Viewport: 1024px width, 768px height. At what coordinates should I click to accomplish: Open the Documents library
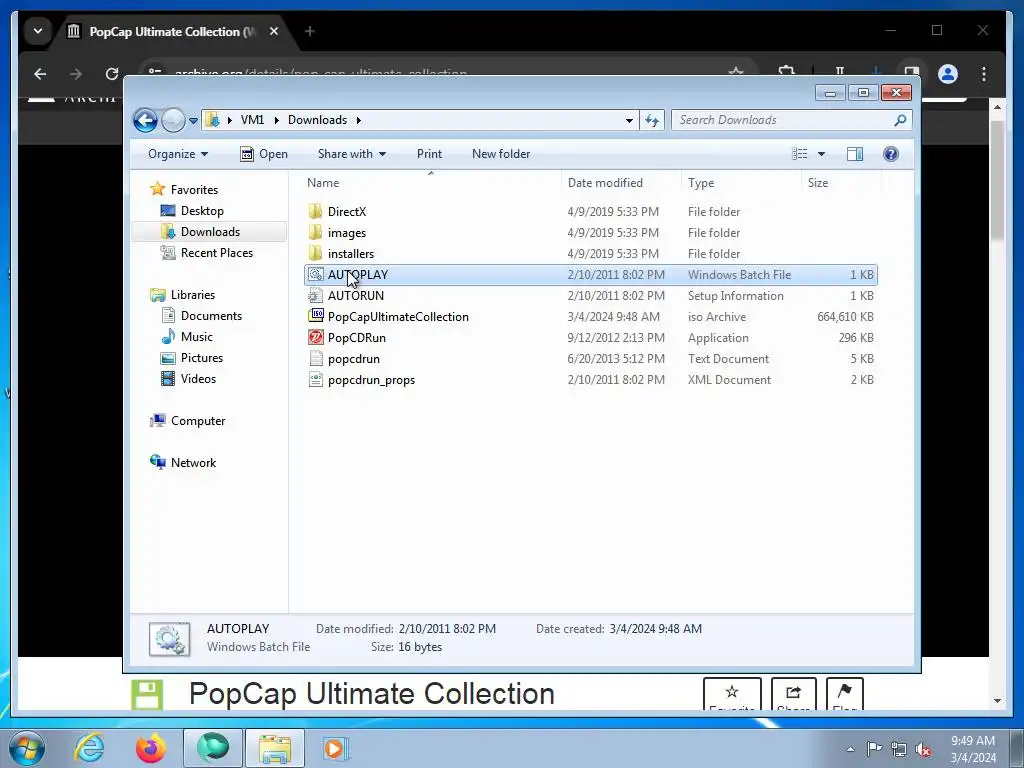[211, 316]
